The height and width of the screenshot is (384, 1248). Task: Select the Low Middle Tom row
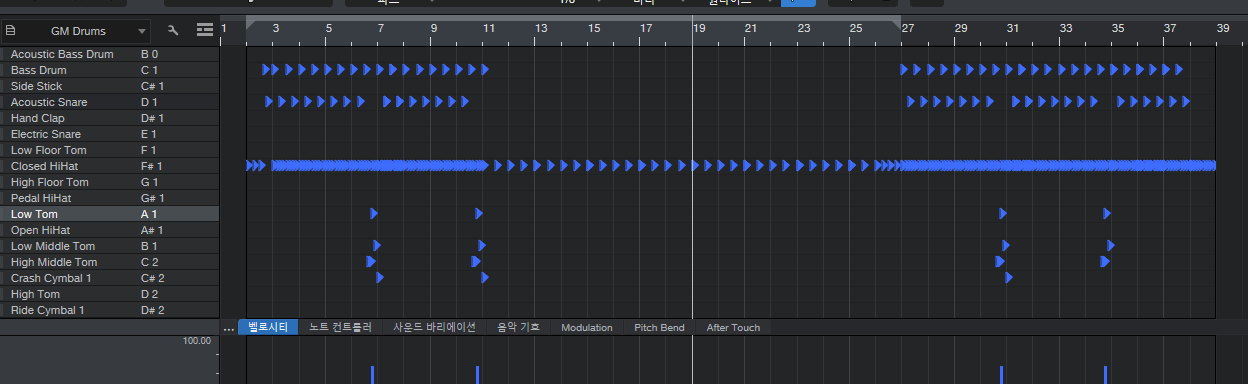coord(110,246)
